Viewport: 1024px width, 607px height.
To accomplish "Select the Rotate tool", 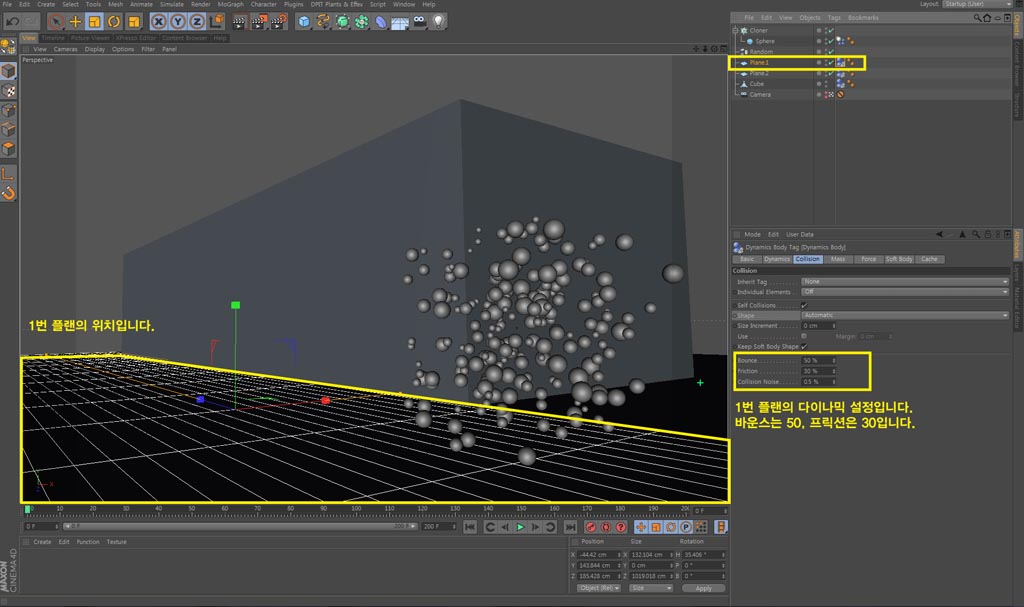I will (x=113, y=21).
